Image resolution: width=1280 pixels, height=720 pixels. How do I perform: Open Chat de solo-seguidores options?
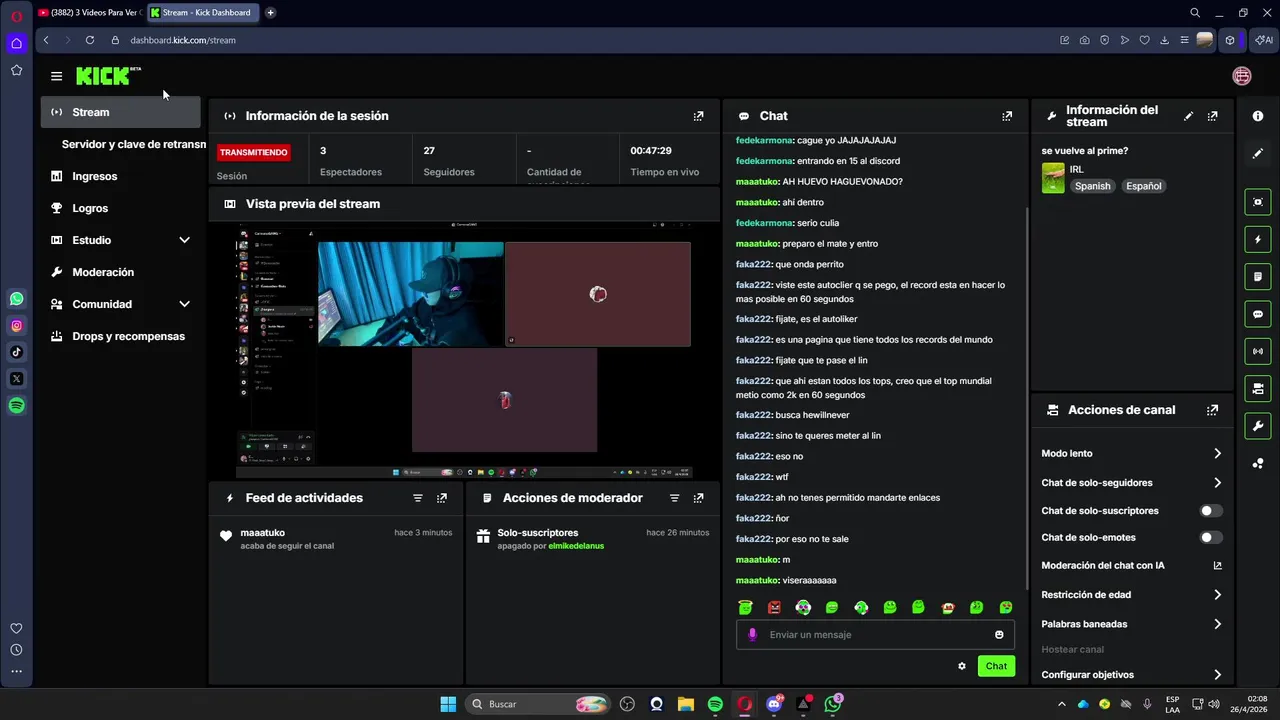[x=1132, y=483]
